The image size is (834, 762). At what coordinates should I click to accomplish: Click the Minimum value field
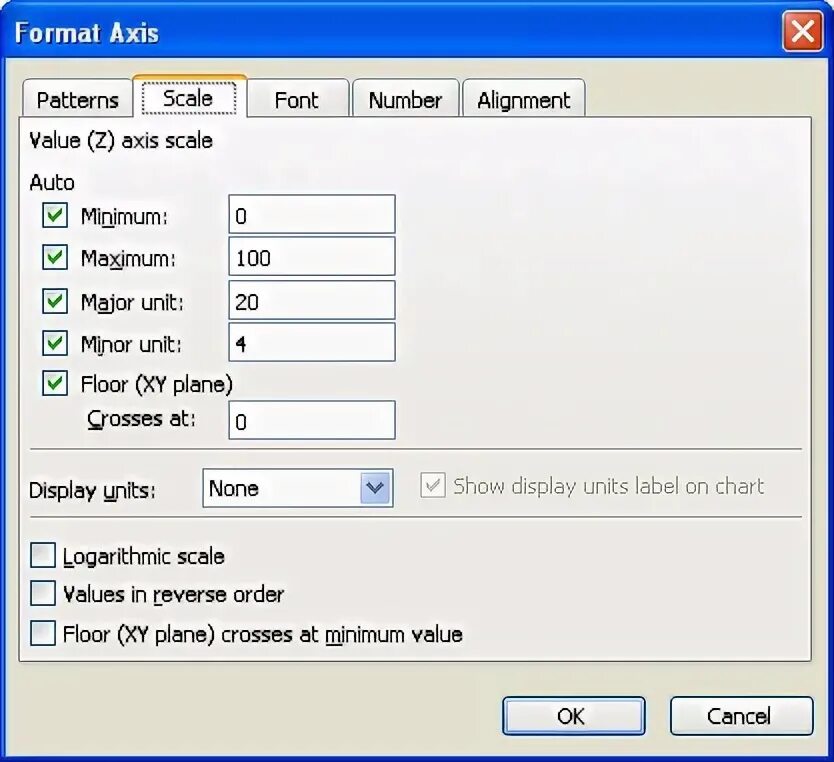pos(312,214)
